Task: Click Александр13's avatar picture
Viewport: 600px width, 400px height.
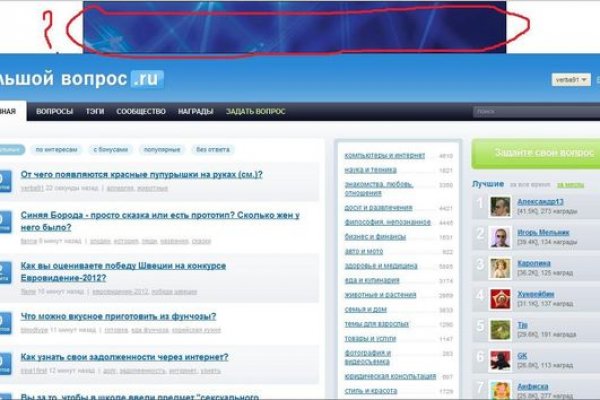Action: pyautogui.click(x=501, y=207)
